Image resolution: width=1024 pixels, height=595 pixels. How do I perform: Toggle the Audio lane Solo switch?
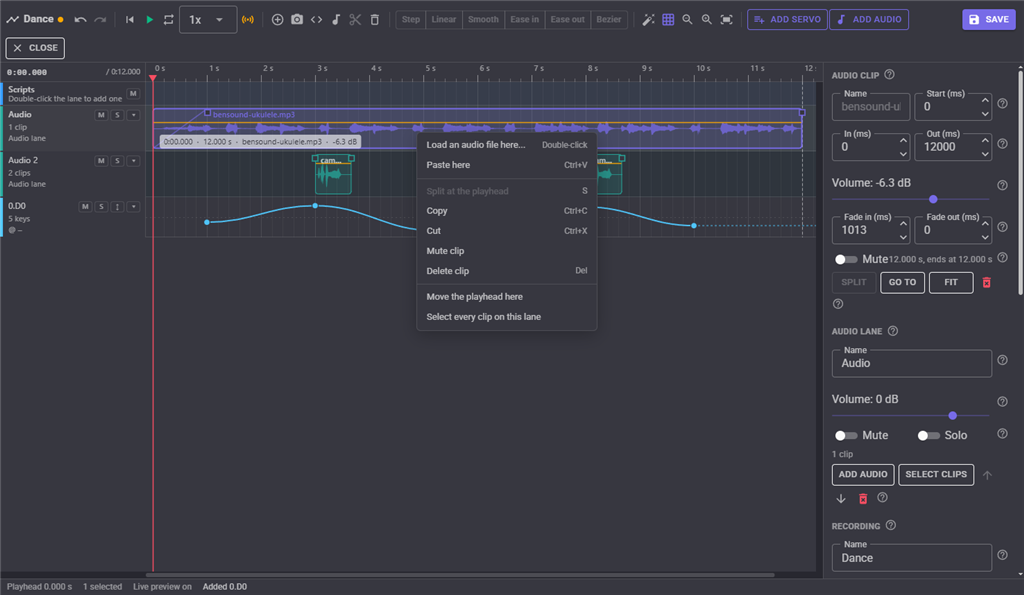(x=928, y=436)
